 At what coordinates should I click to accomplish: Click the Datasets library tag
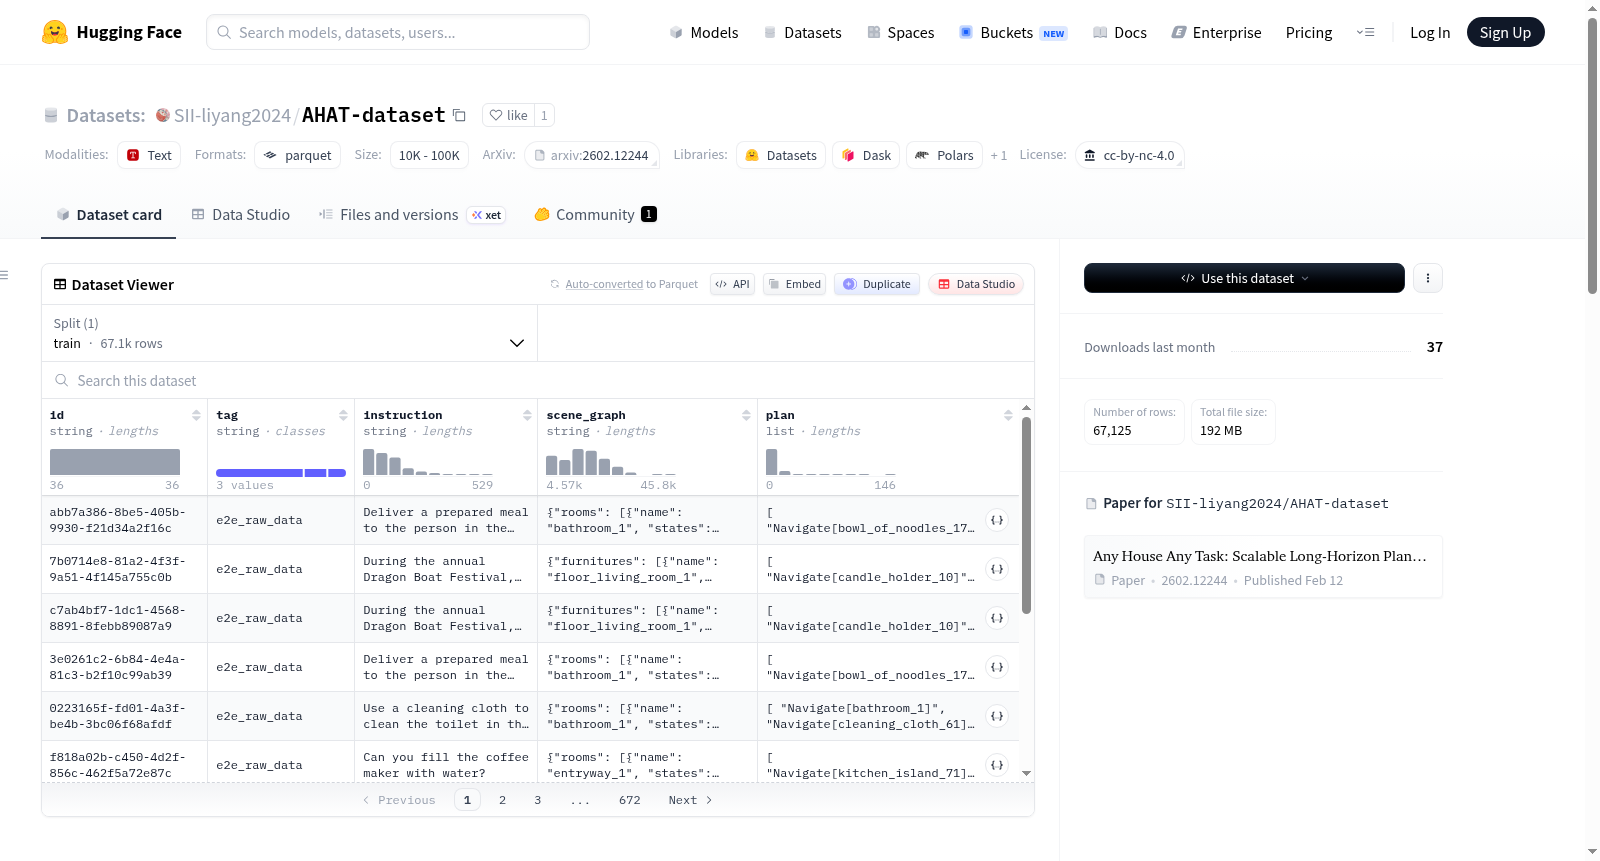pyautogui.click(x=781, y=155)
